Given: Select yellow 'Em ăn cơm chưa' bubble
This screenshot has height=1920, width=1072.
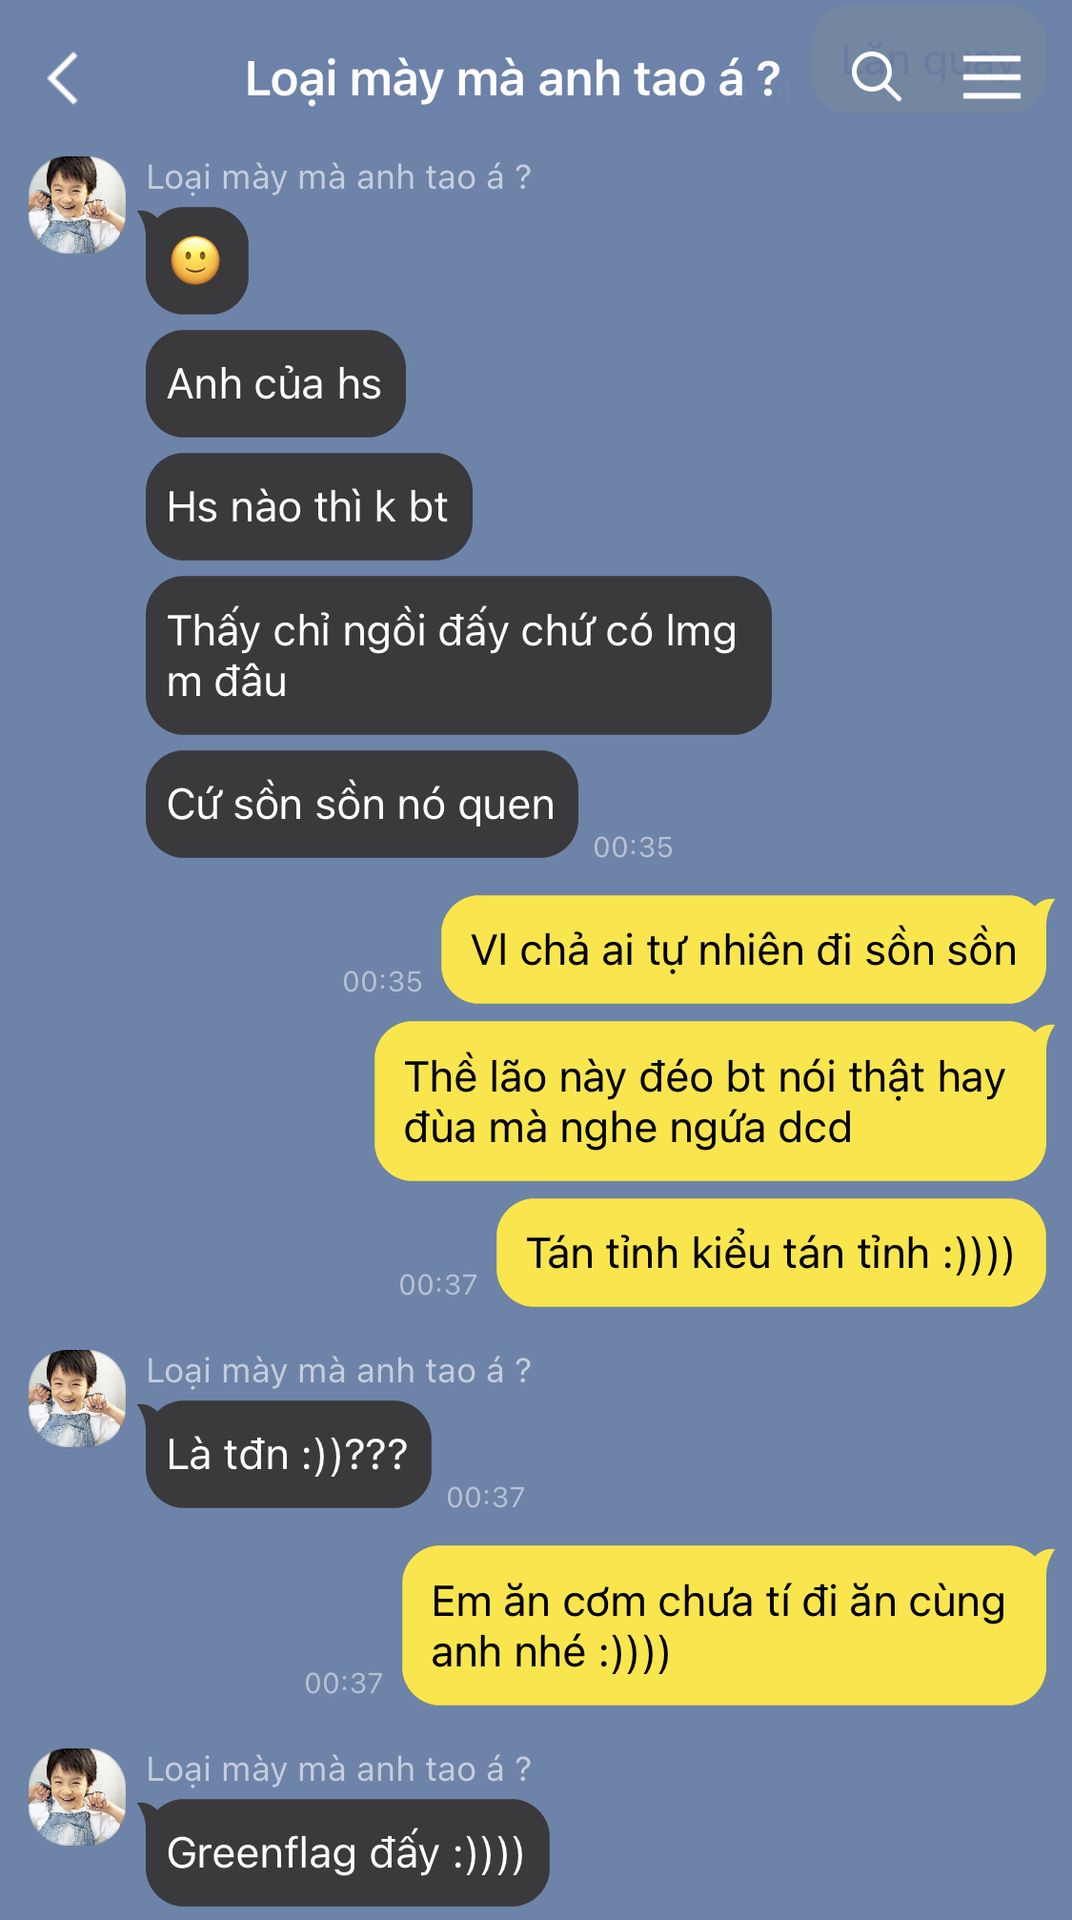Looking at the screenshot, I should pyautogui.click(x=724, y=1626).
